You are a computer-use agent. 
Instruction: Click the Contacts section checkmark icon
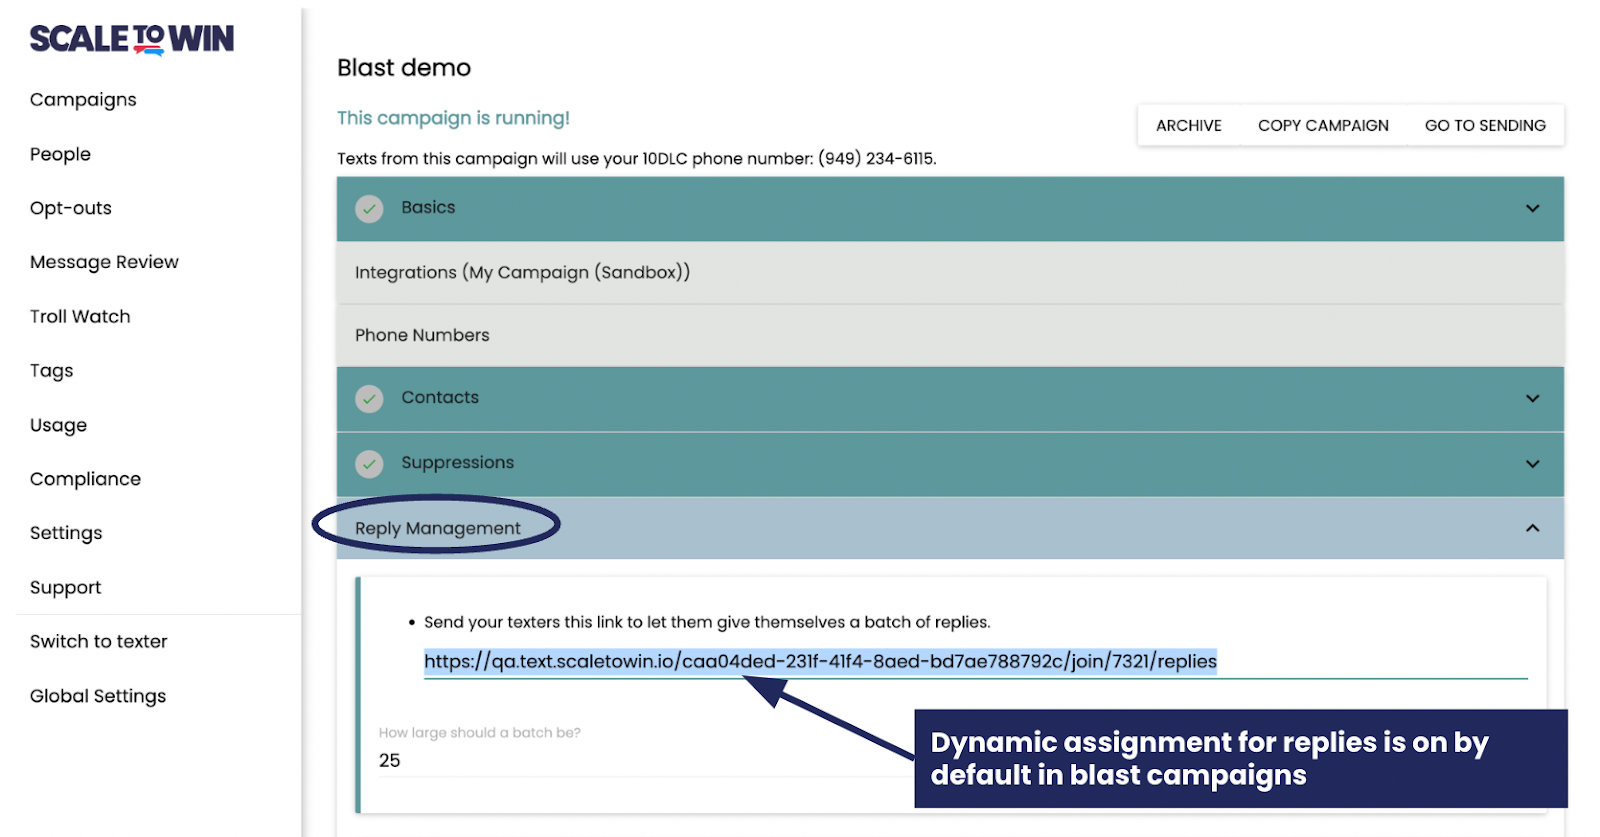(370, 398)
